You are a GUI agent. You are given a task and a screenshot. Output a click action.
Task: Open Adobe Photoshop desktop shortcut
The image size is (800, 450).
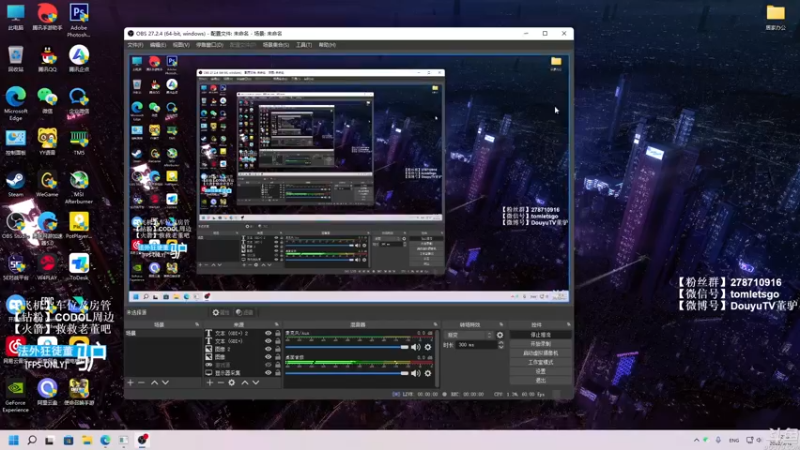tap(79, 19)
